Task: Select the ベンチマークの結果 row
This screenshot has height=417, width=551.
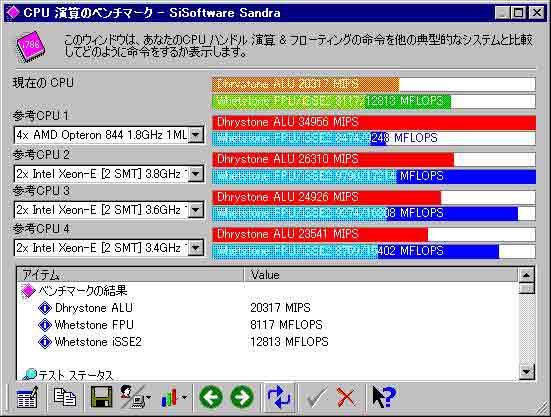Action: 83,291
